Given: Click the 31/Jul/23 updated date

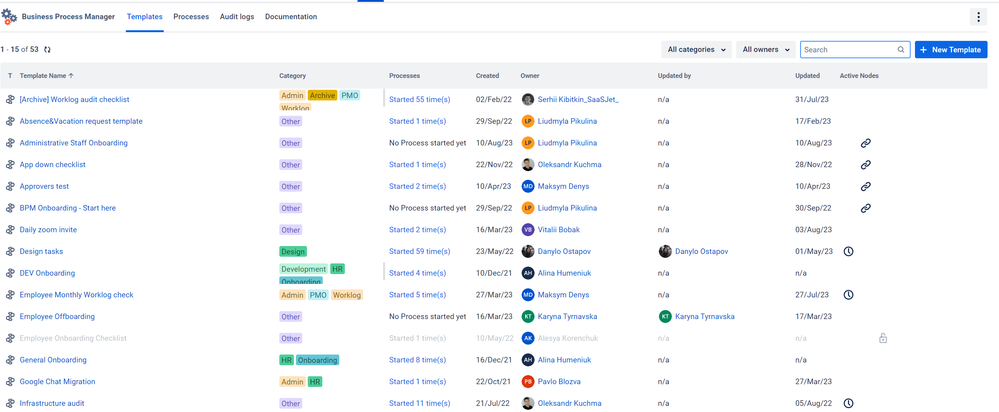Looking at the screenshot, I should pyautogui.click(x=812, y=99).
